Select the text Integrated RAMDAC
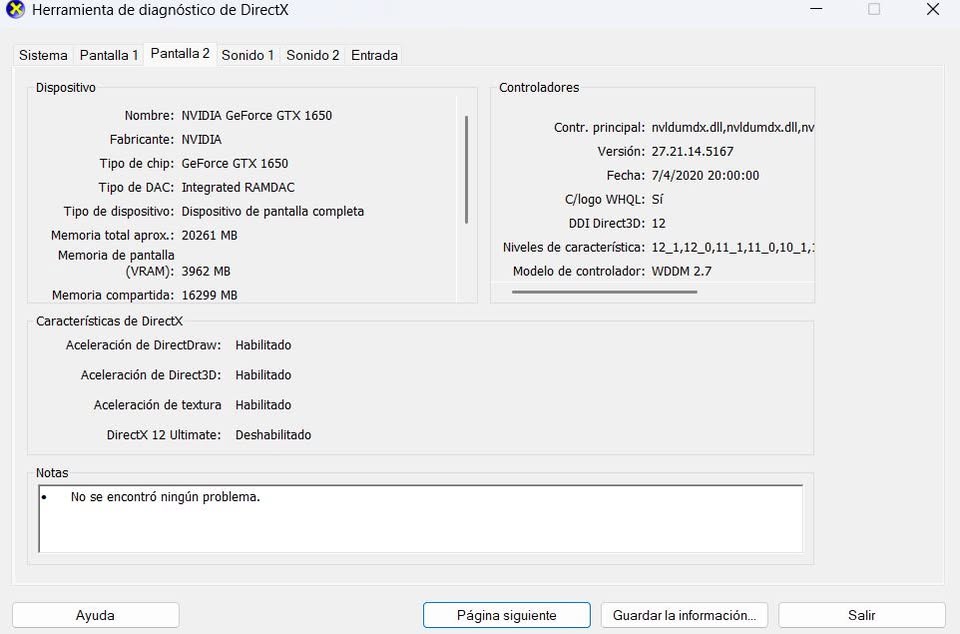 pyautogui.click(x=238, y=187)
